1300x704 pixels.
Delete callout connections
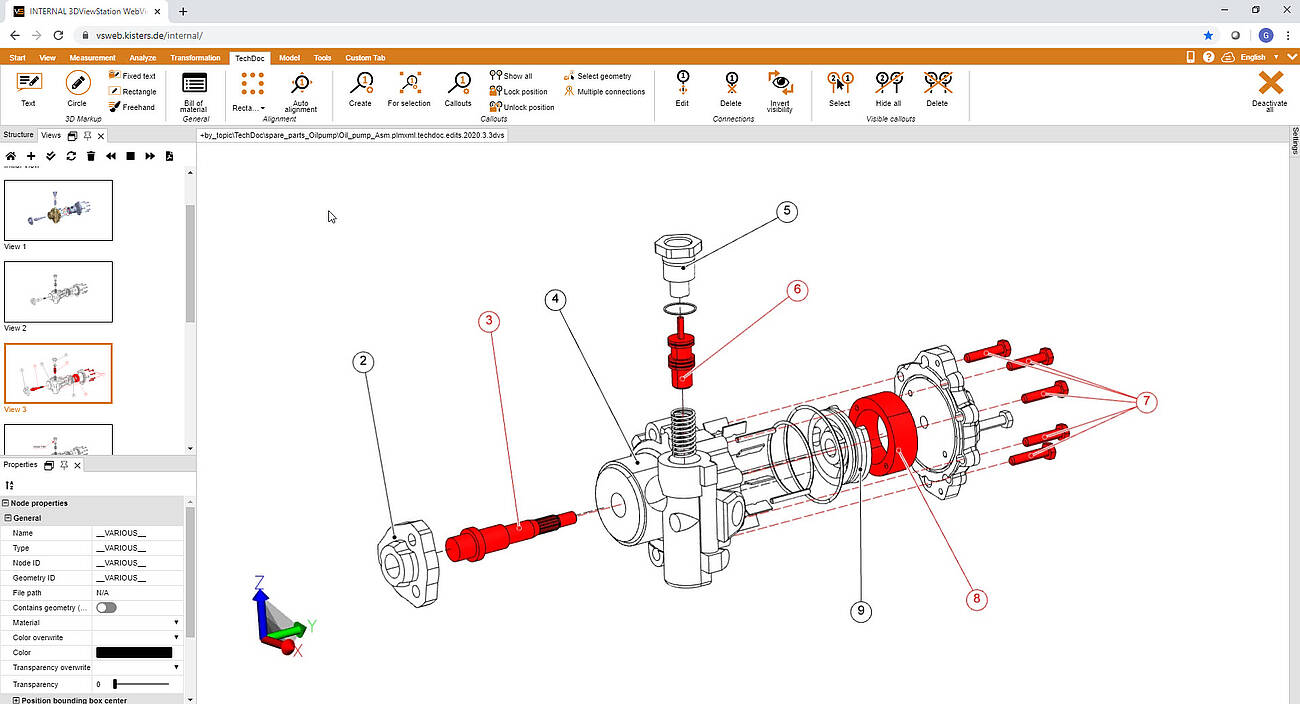click(731, 89)
